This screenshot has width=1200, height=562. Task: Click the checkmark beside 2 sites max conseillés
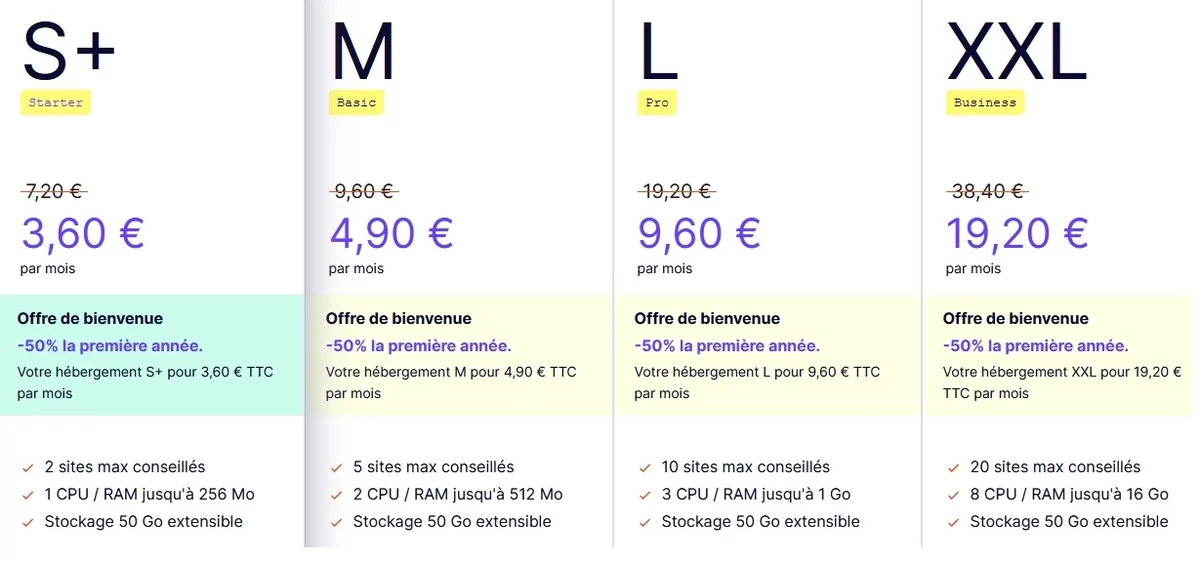[x=26, y=467]
